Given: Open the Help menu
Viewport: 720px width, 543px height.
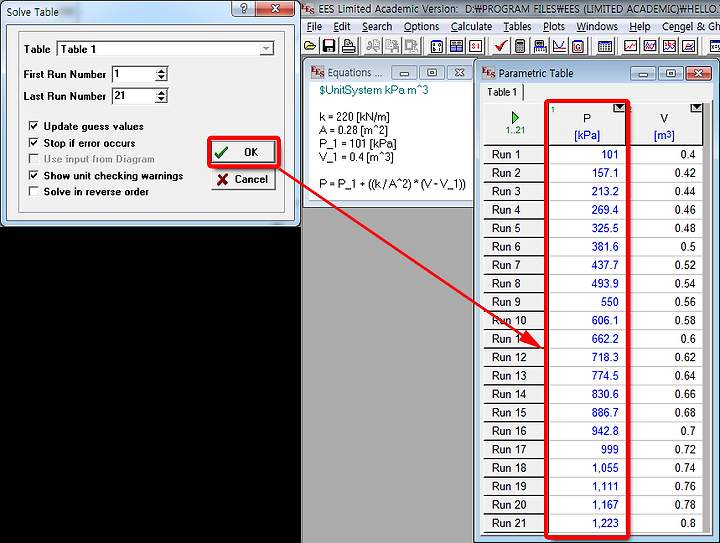Looking at the screenshot, I should point(640,27).
